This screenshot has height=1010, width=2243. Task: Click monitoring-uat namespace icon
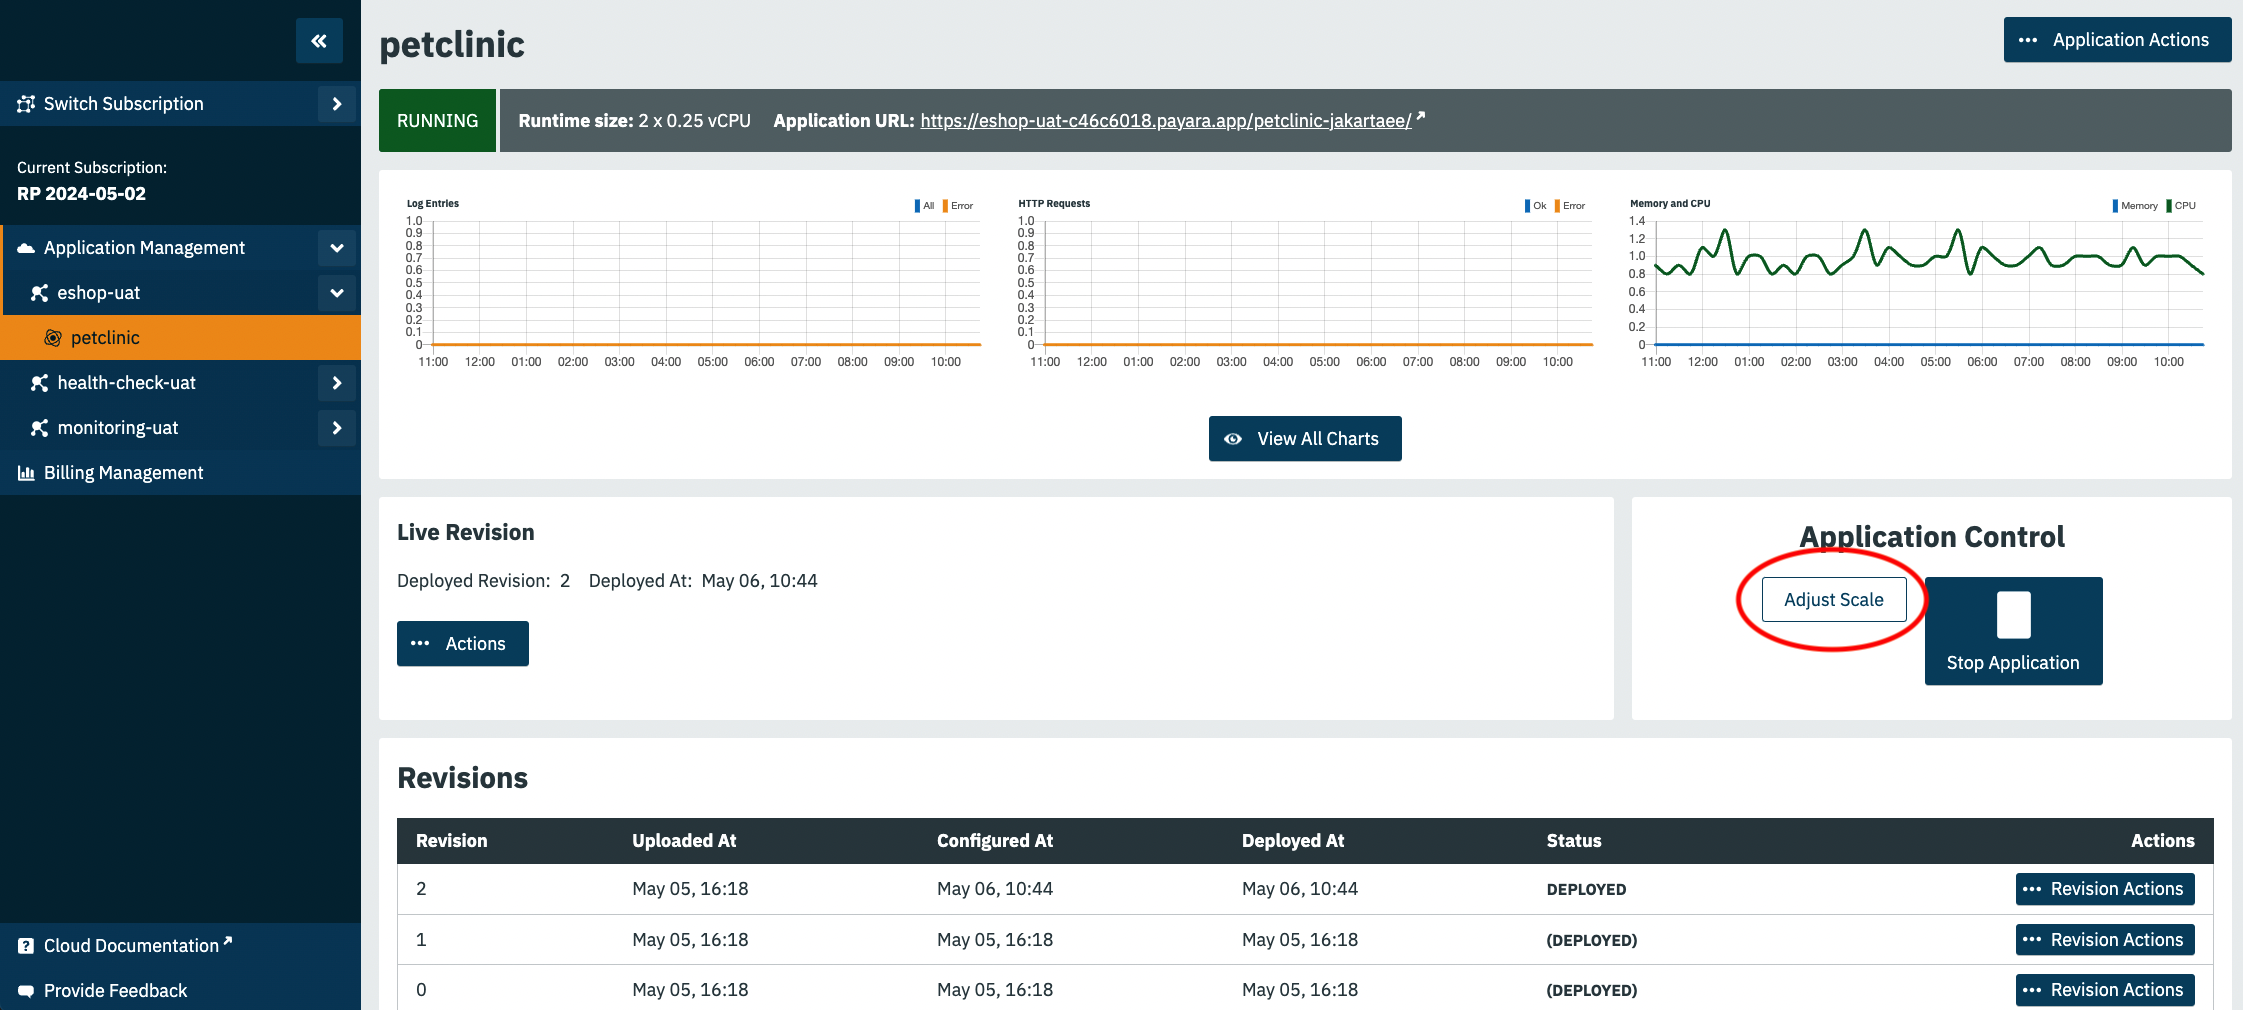click(x=39, y=428)
